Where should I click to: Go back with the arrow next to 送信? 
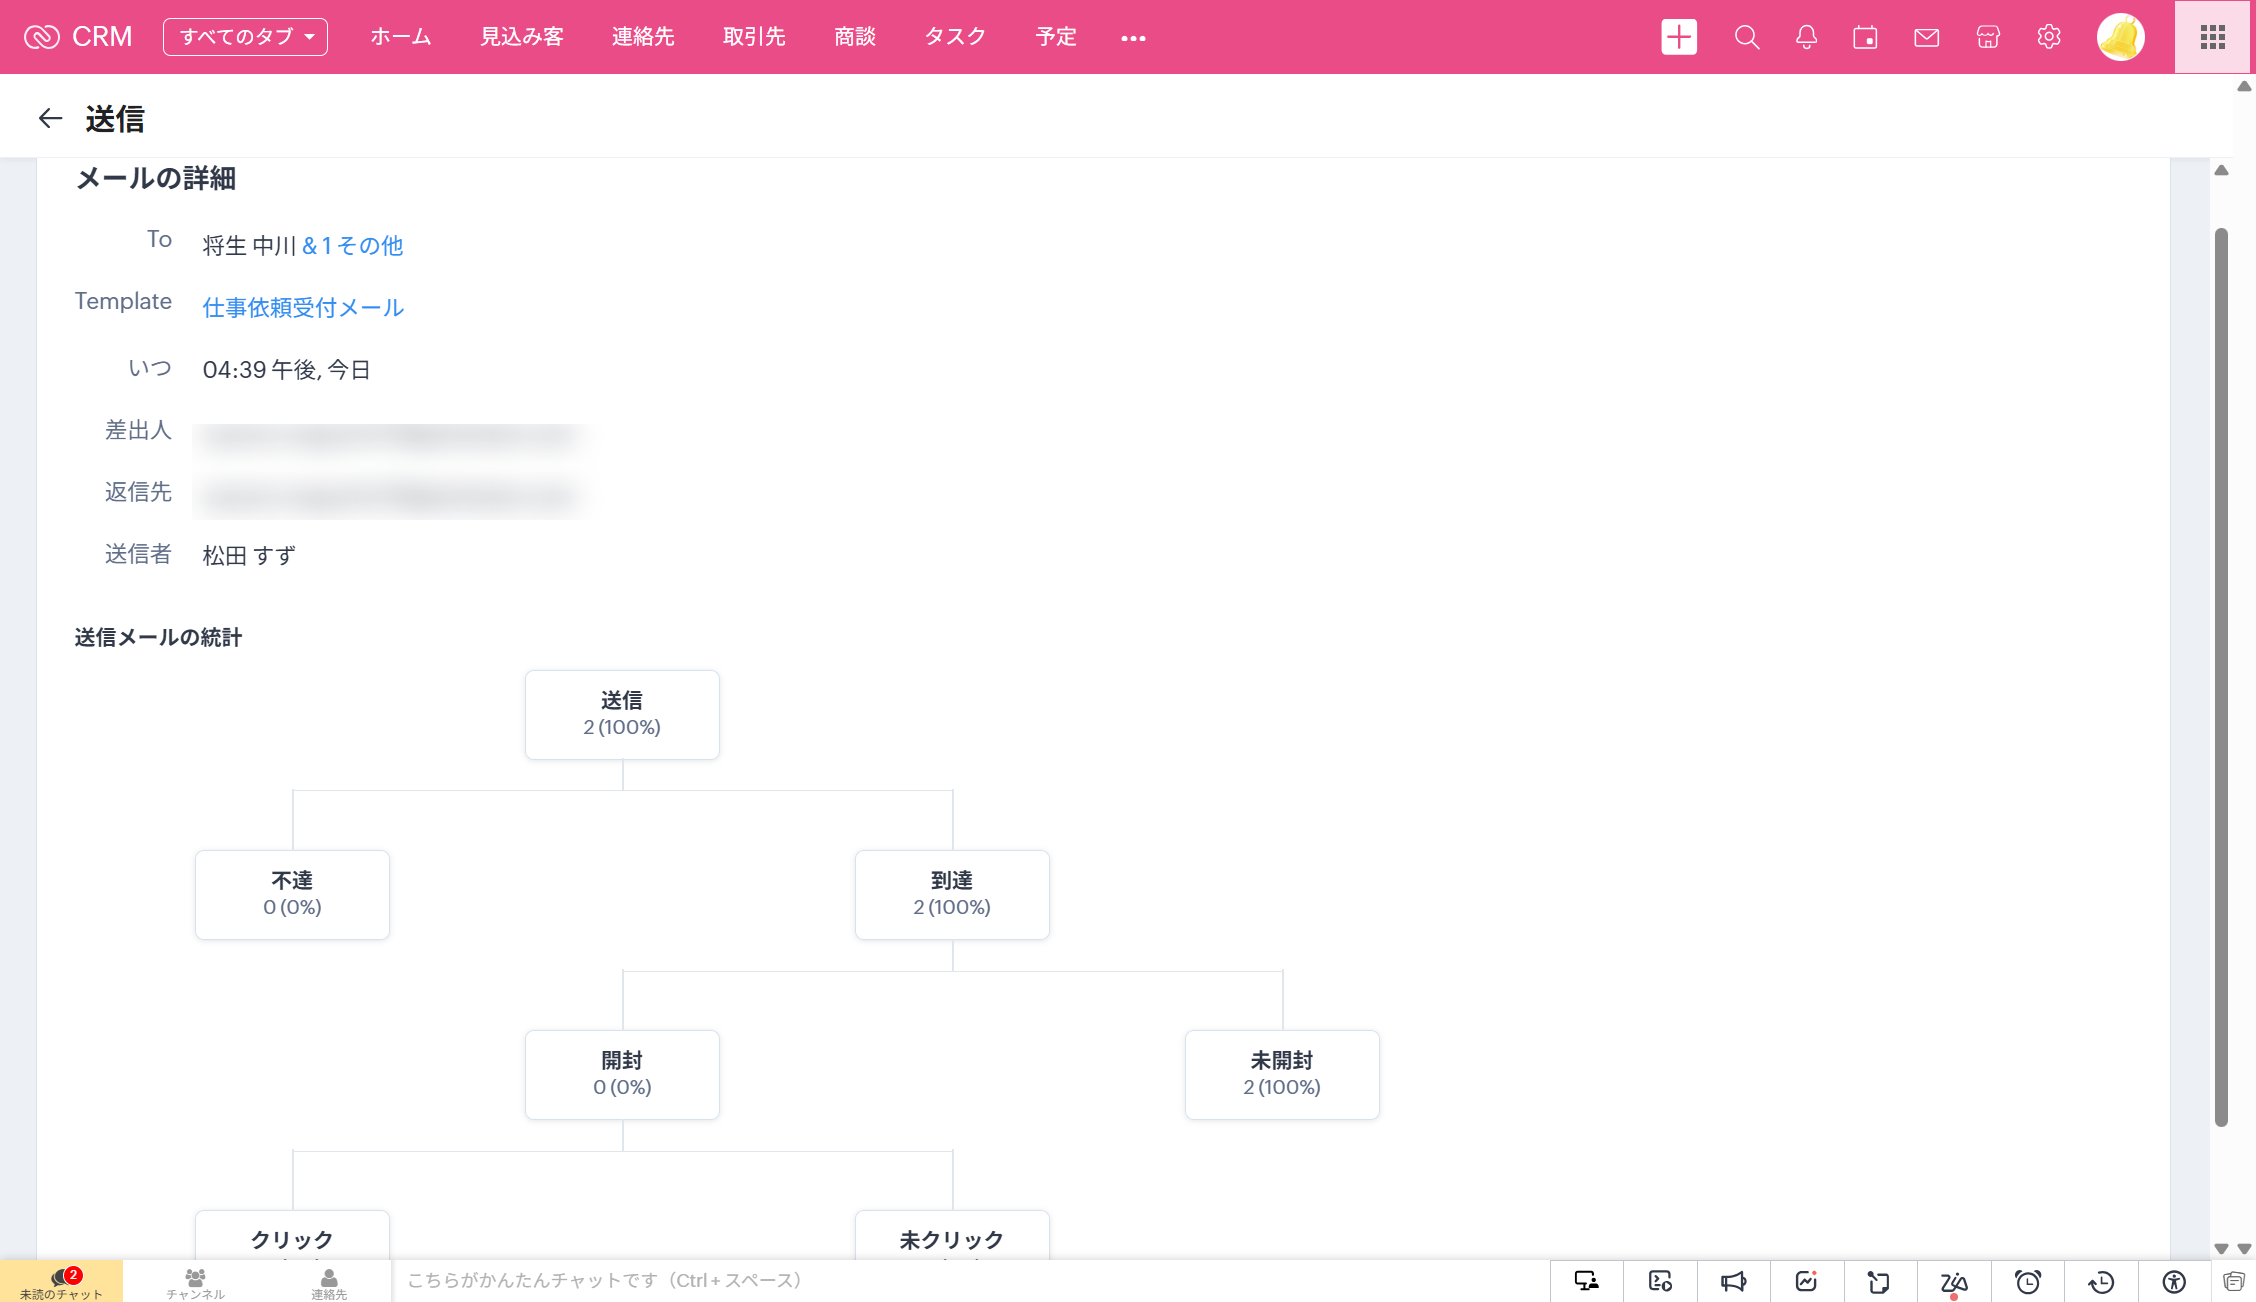50,119
